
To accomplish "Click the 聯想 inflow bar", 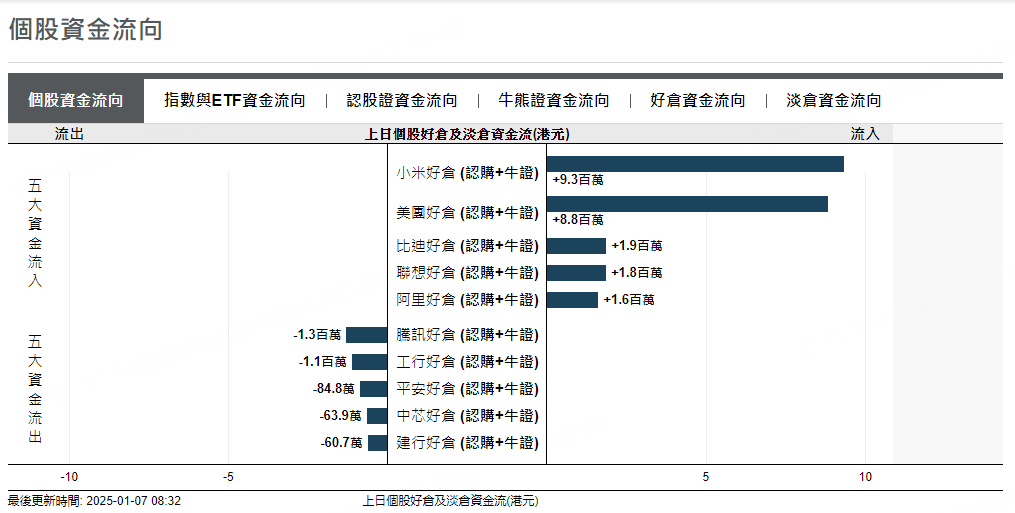I will pyautogui.click(x=576, y=273).
